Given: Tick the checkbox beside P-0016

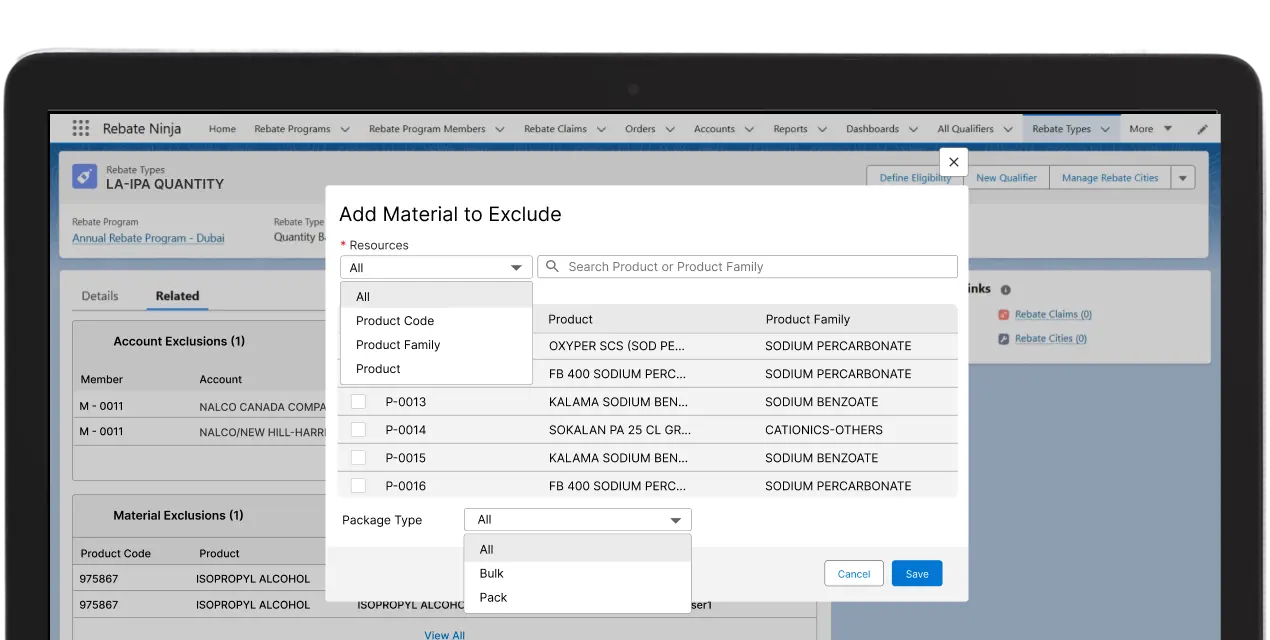Looking at the screenshot, I should click(358, 485).
